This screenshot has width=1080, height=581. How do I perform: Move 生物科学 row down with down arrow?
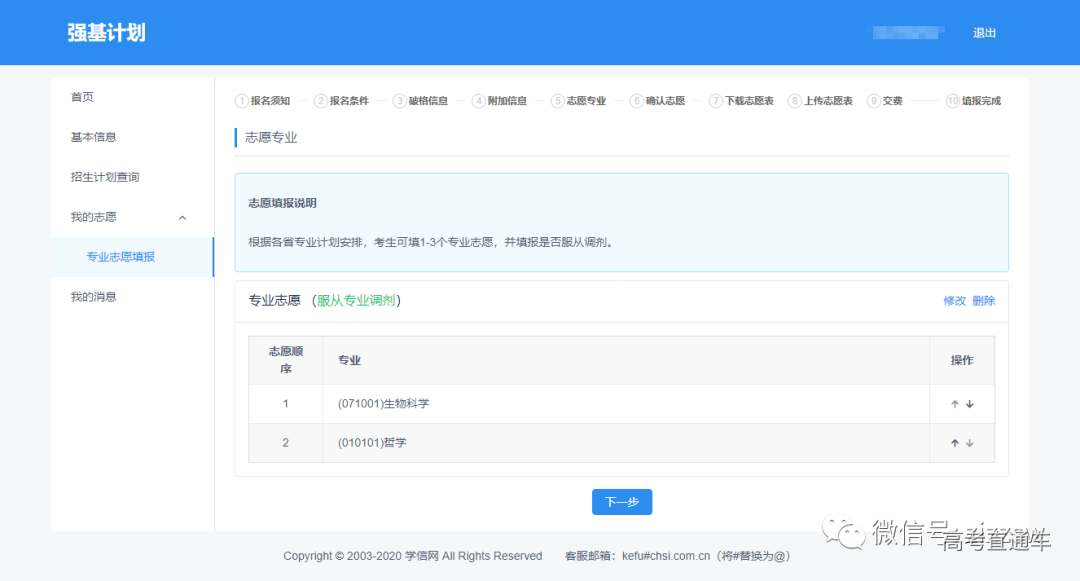point(970,404)
